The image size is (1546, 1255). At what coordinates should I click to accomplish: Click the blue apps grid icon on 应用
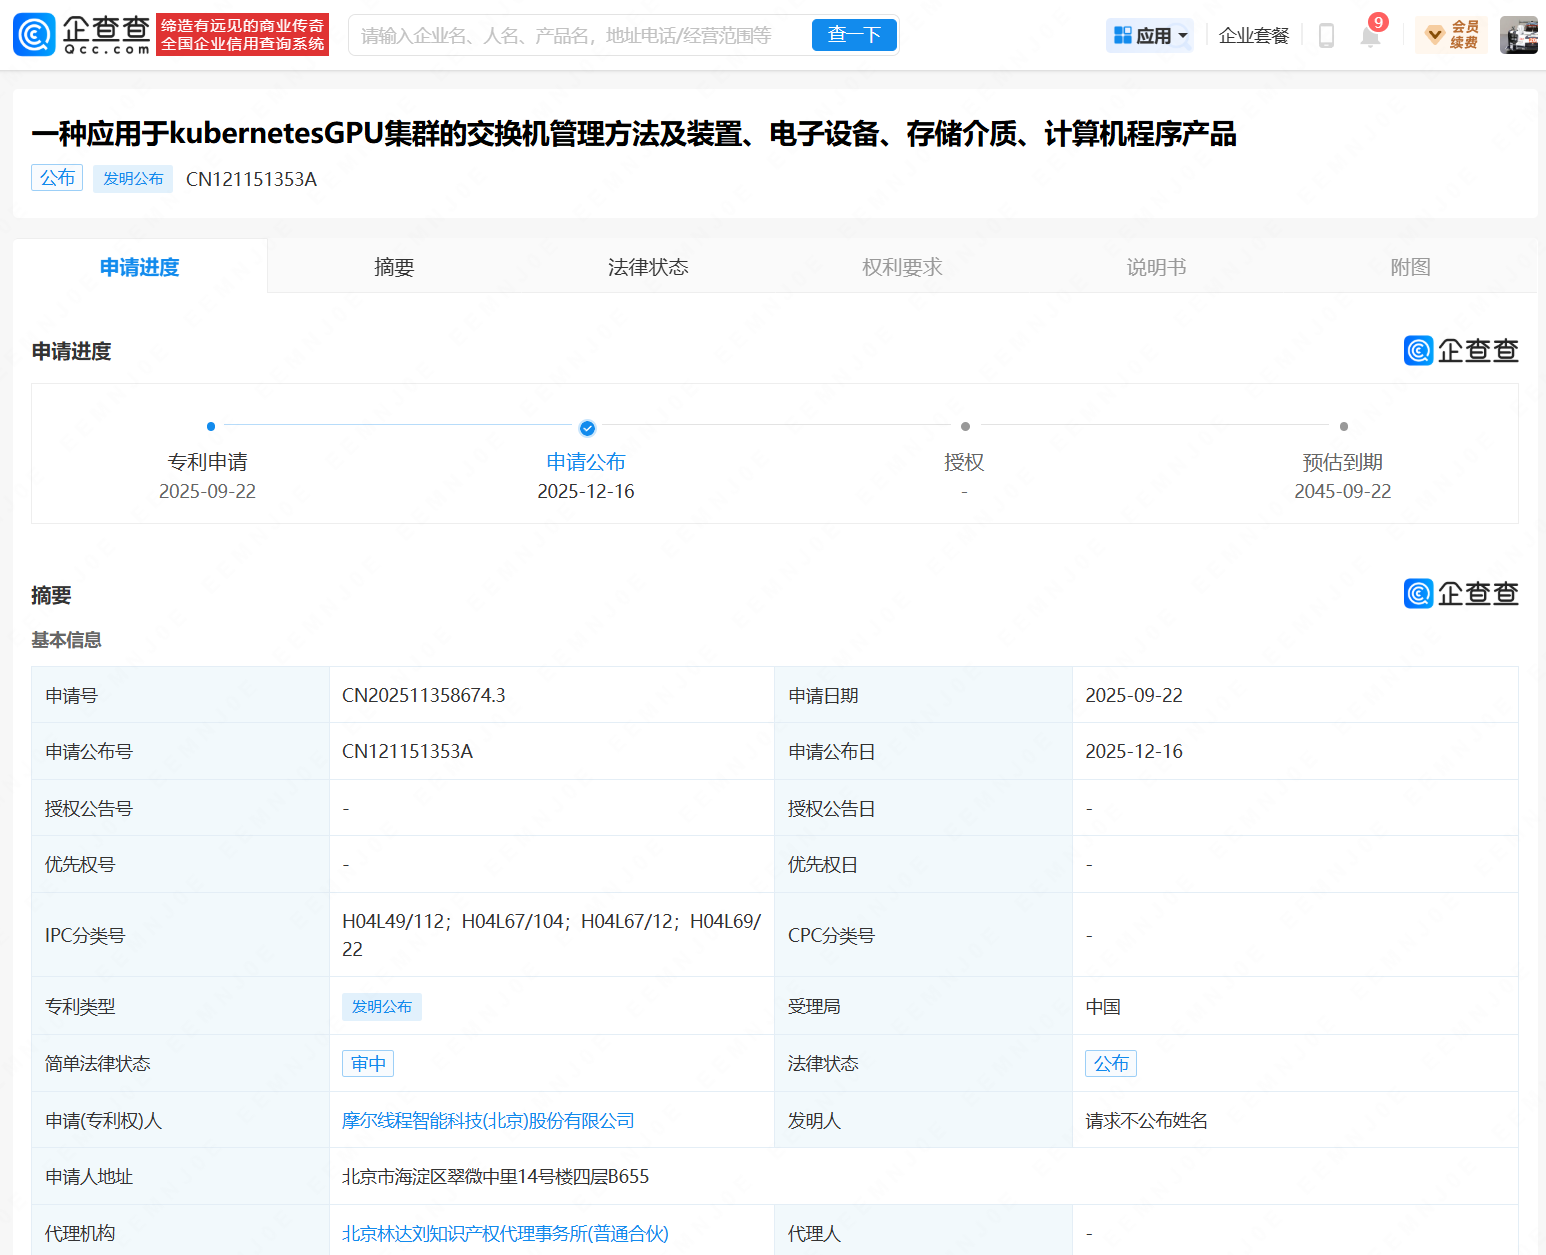pos(1121,34)
